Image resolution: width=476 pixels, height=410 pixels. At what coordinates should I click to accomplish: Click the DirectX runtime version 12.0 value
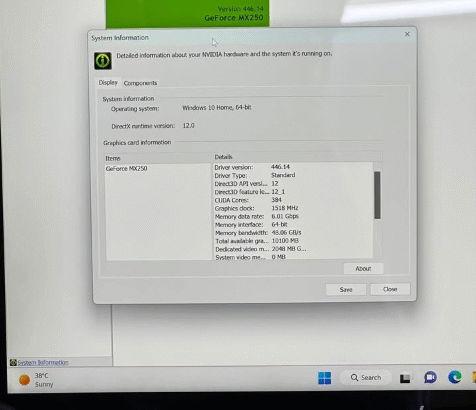click(x=188, y=126)
